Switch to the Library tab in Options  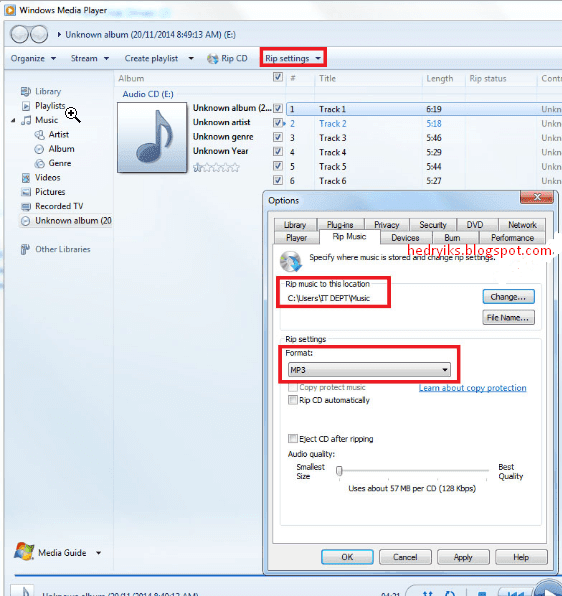click(295, 225)
